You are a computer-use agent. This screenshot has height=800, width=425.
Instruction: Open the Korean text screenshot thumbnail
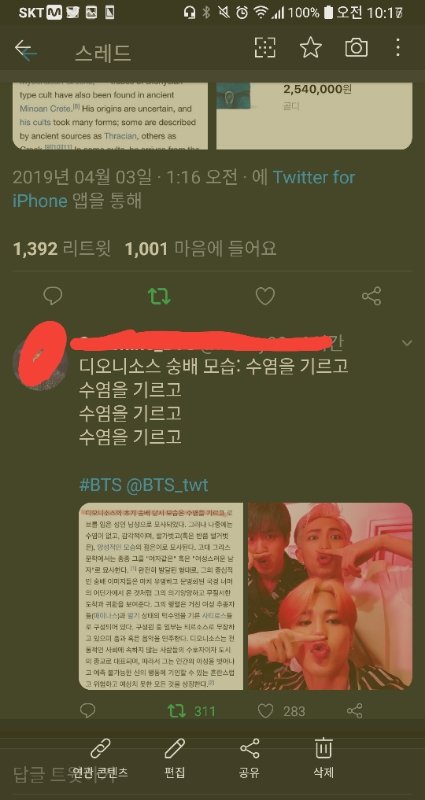161,596
